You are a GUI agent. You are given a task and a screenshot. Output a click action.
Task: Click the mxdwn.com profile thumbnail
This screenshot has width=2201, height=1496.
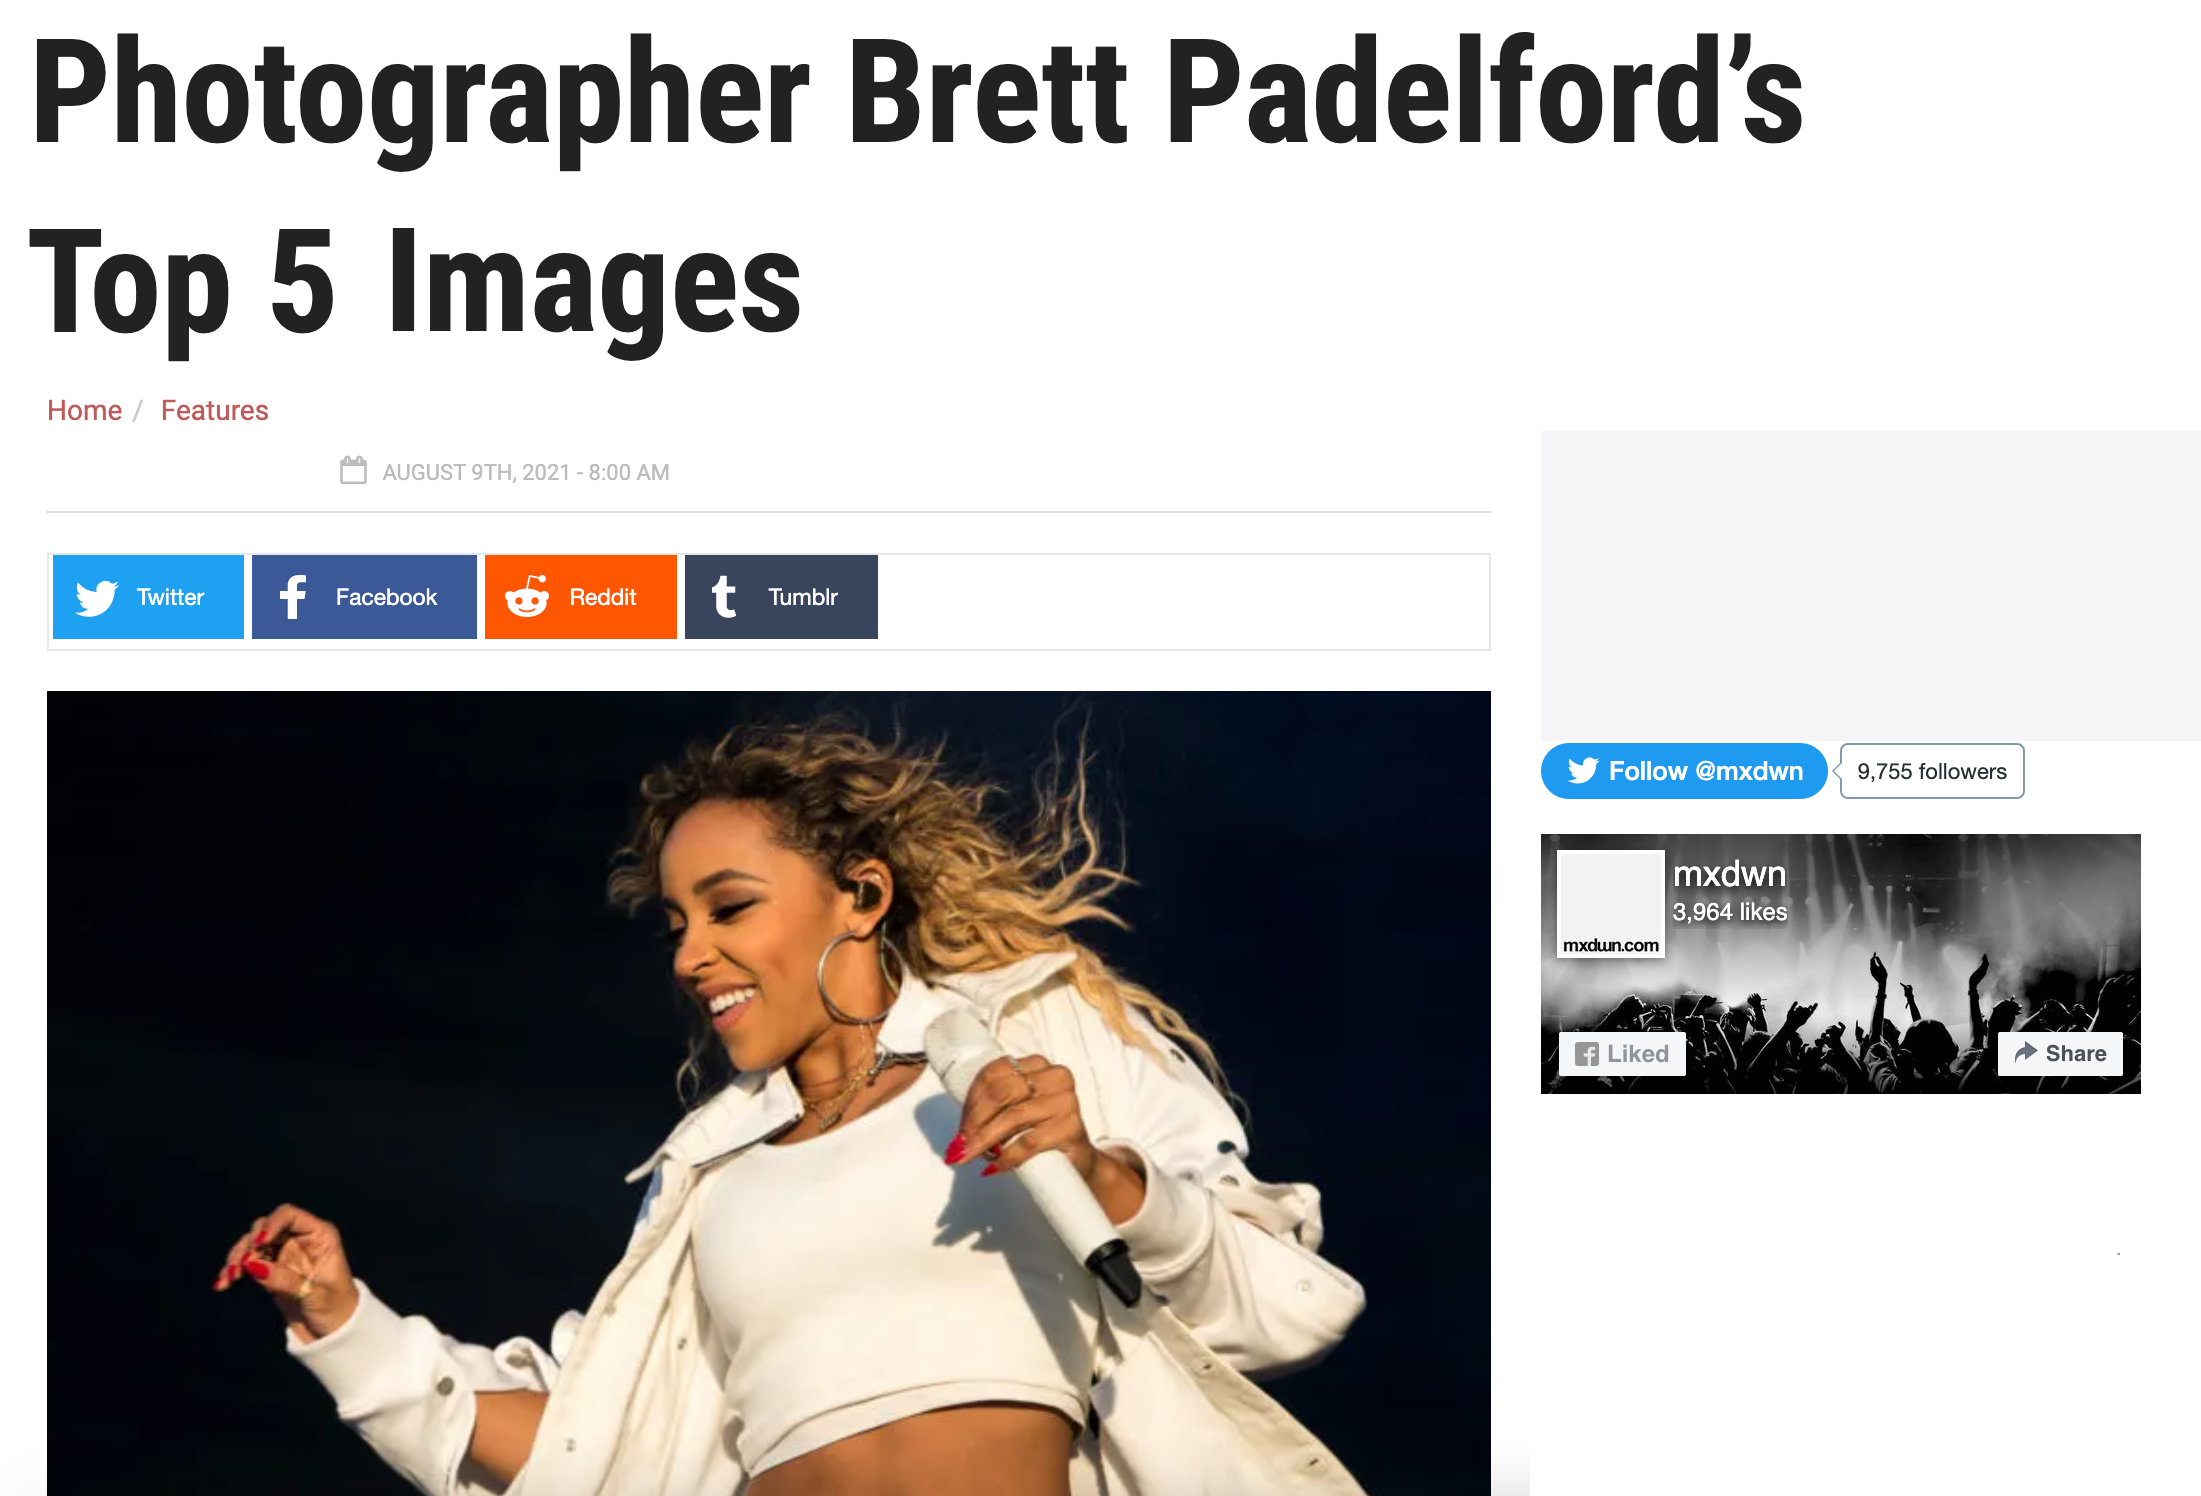click(1611, 904)
